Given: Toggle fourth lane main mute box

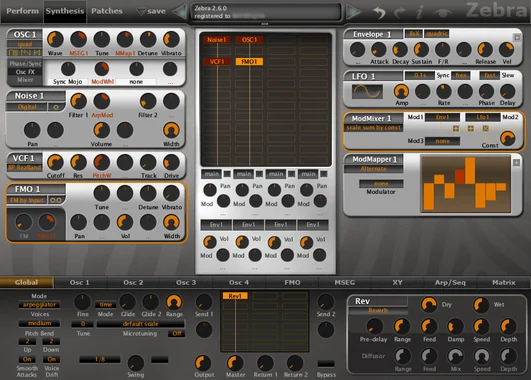Looking at the screenshot, I should click(324, 174).
